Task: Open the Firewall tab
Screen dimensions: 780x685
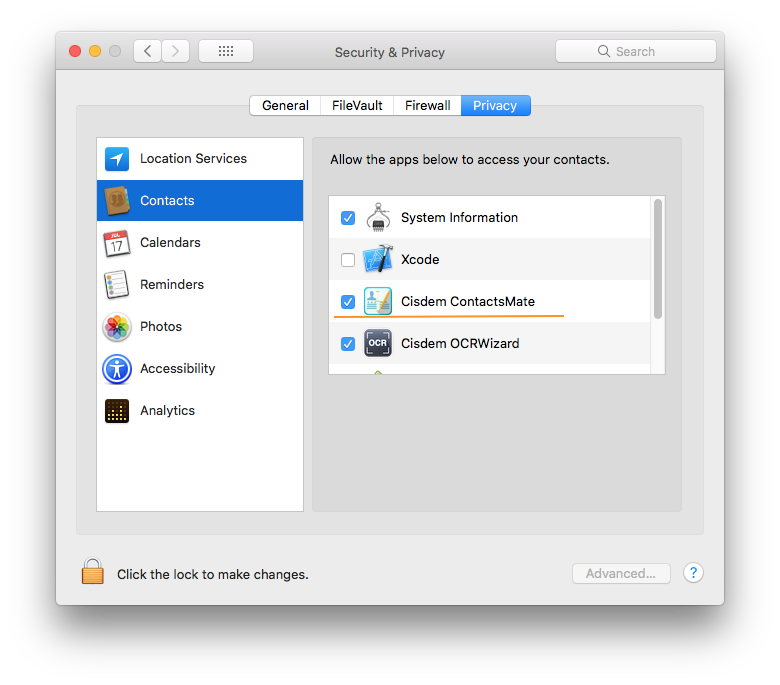Action: click(x=427, y=105)
